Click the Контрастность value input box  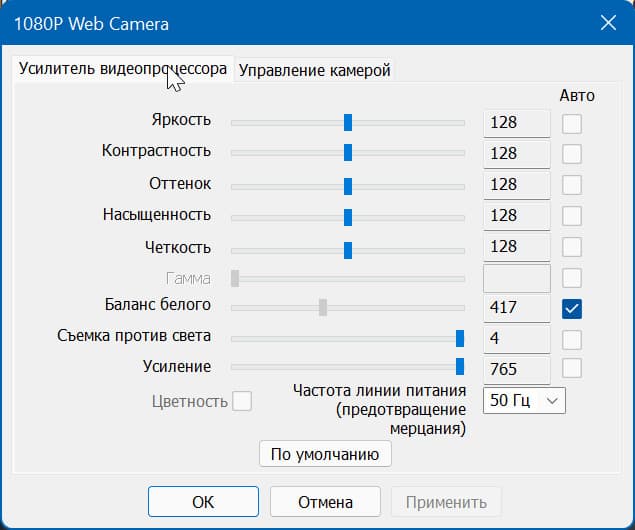click(x=516, y=154)
